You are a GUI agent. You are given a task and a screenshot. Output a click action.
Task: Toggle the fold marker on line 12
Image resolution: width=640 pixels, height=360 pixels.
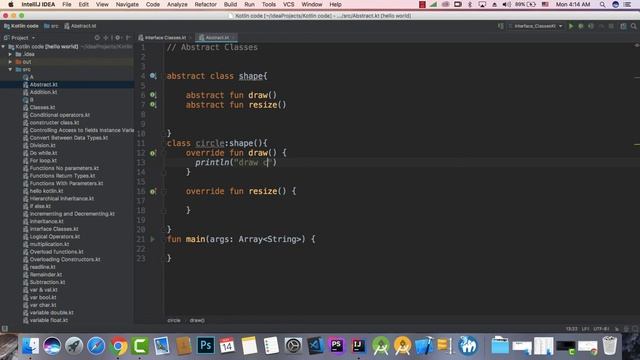164,153
